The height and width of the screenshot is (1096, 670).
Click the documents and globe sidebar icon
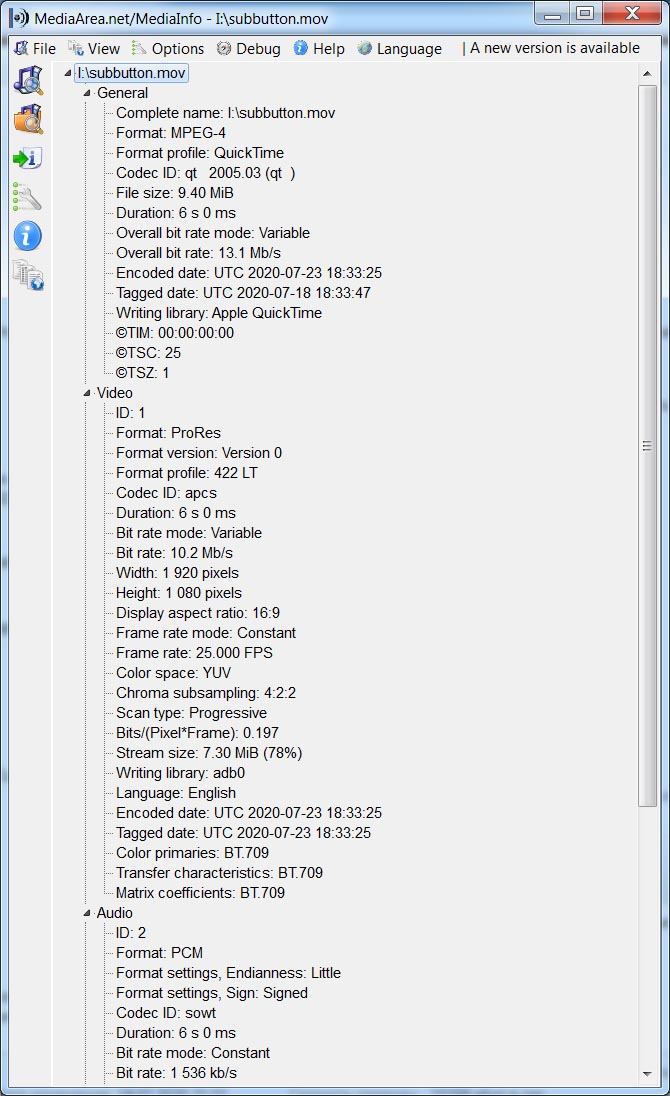(x=28, y=275)
